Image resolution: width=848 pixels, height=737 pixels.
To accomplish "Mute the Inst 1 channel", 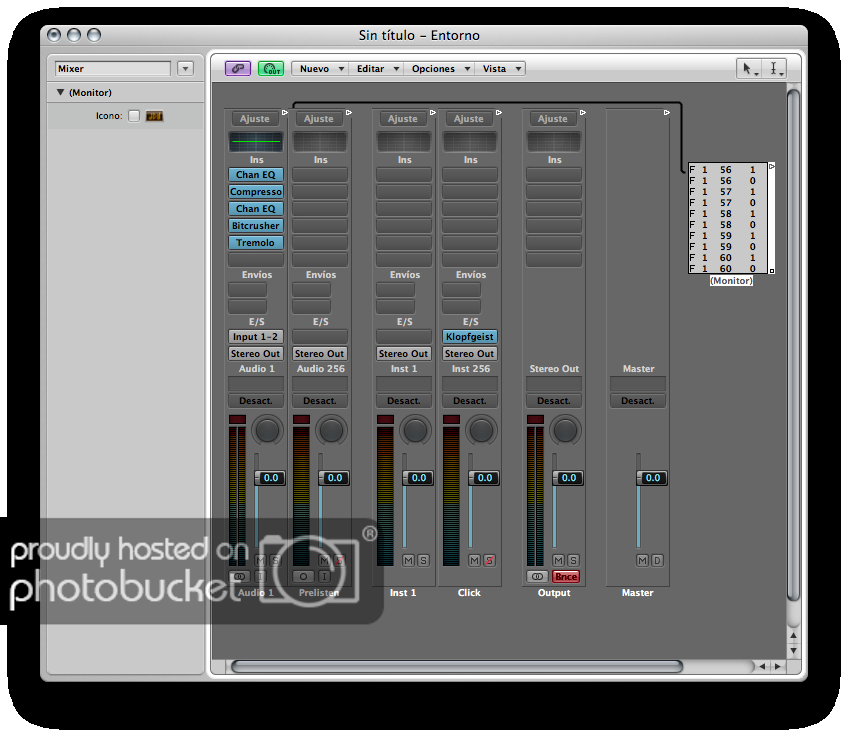I will (x=408, y=560).
